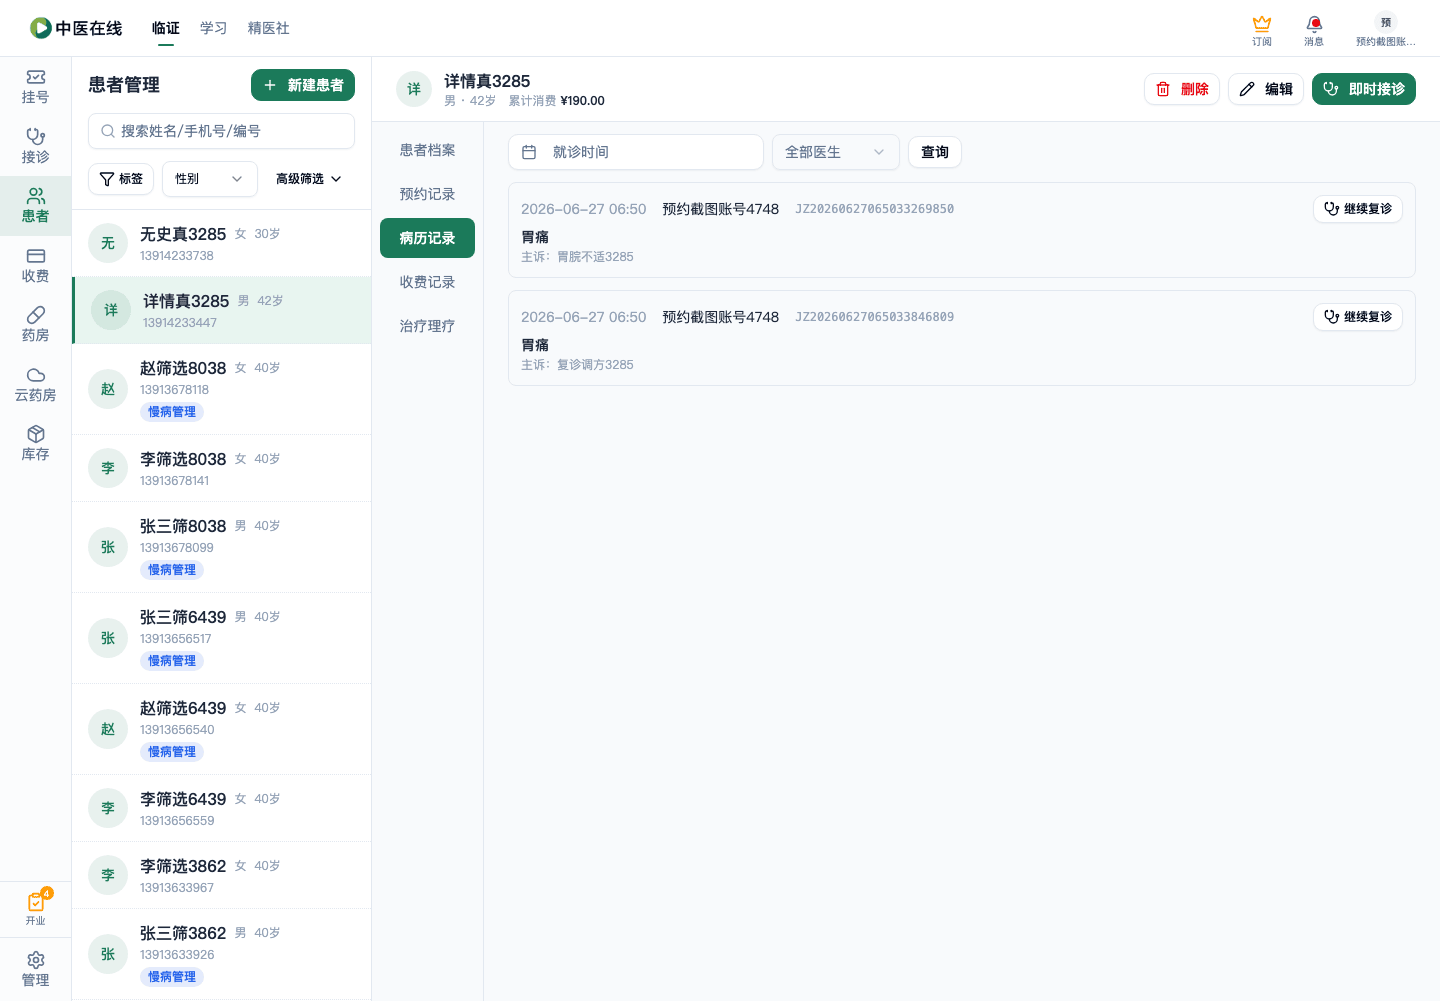Click the 删除 delete button
The image size is (1440, 1001).
click(1182, 89)
